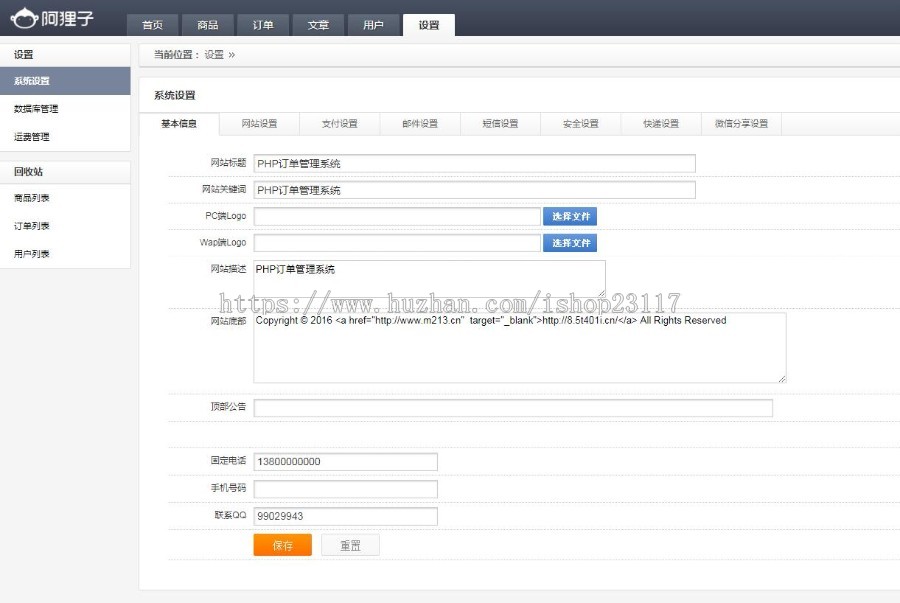900x603 pixels.
Task: Click the orange 保存 button
Action: pyautogui.click(x=282, y=545)
